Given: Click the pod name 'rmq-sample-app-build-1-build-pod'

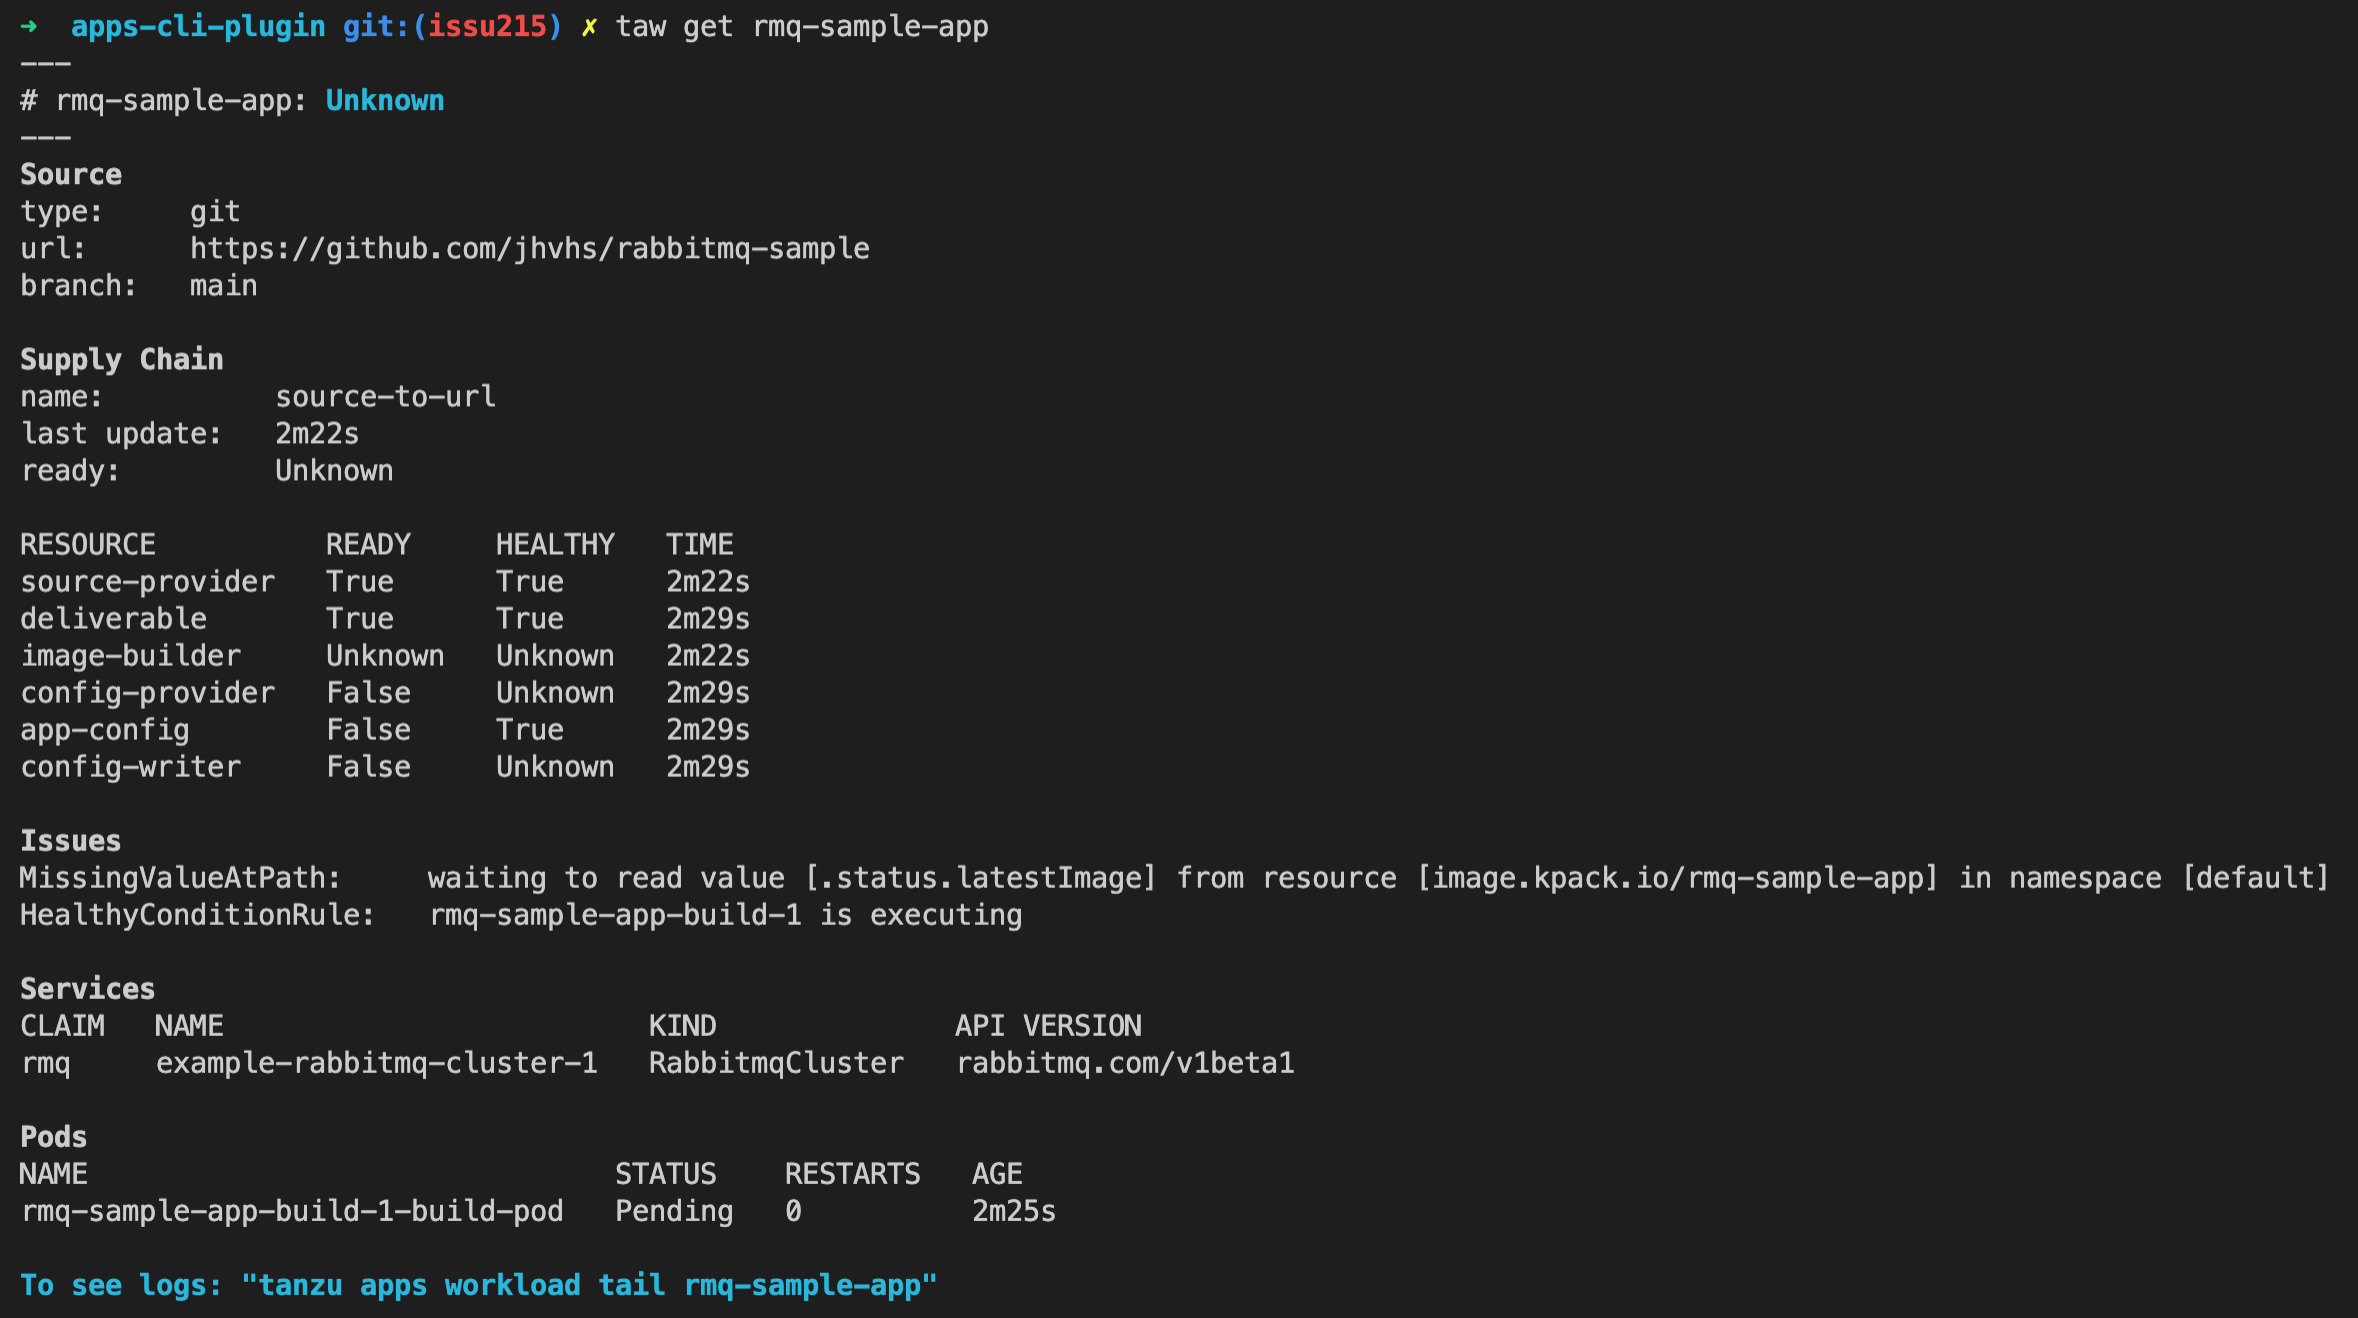Looking at the screenshot, I should click(292, 1211).
